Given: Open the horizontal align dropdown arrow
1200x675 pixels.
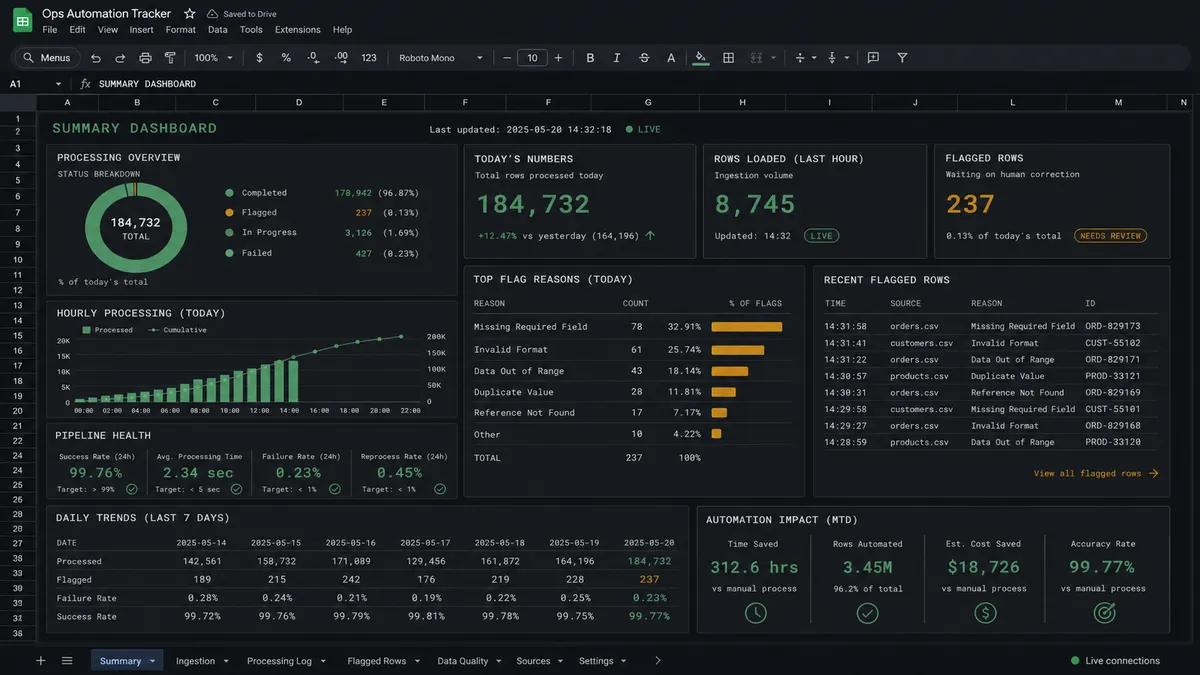Looking at the screenshot, I should (814, 58).
